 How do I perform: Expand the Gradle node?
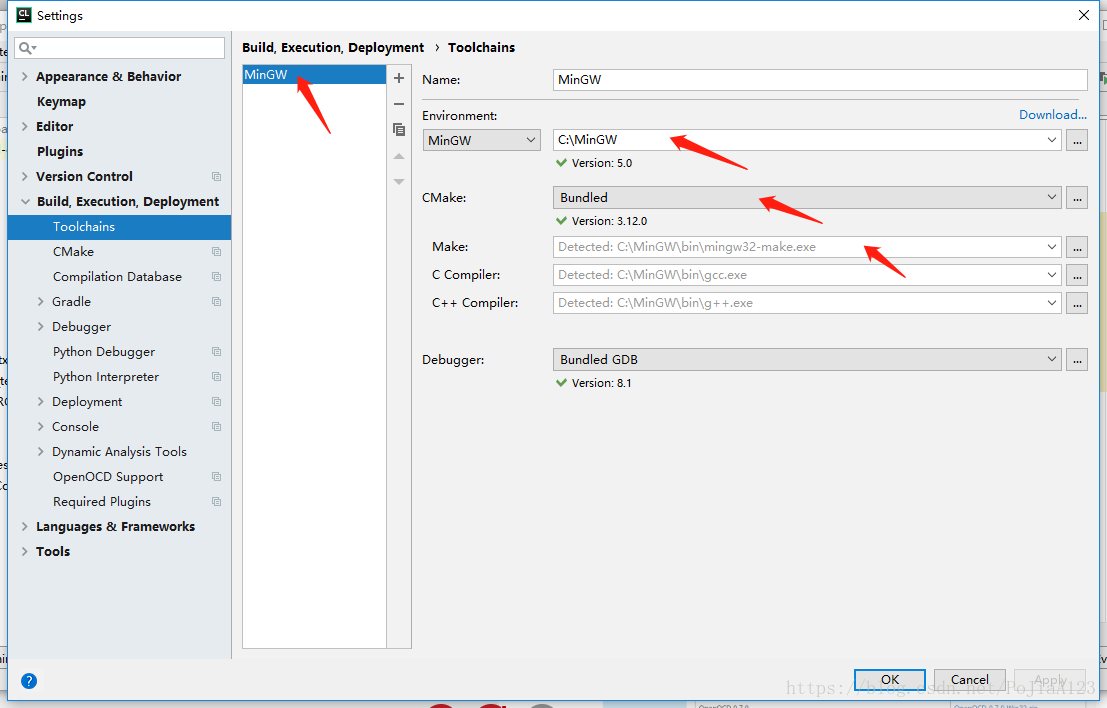[x=40, y=301]
